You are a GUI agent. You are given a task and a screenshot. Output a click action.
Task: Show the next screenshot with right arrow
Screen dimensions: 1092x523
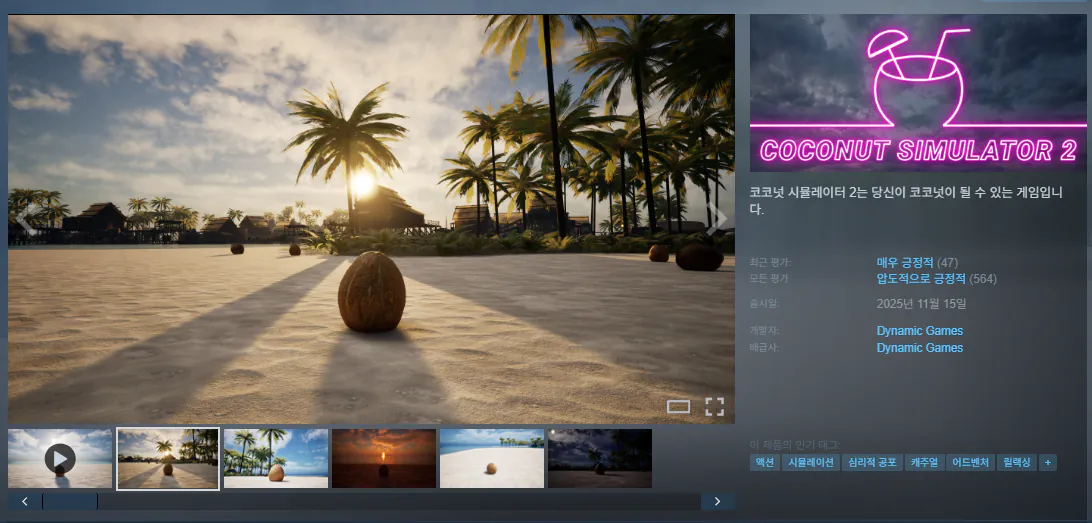click(x=717, y=220)
